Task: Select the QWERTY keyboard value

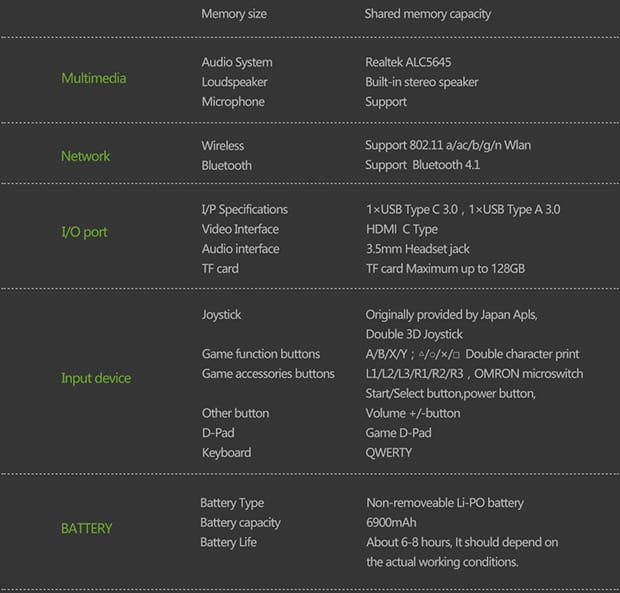Action: [x=388, y=453]
